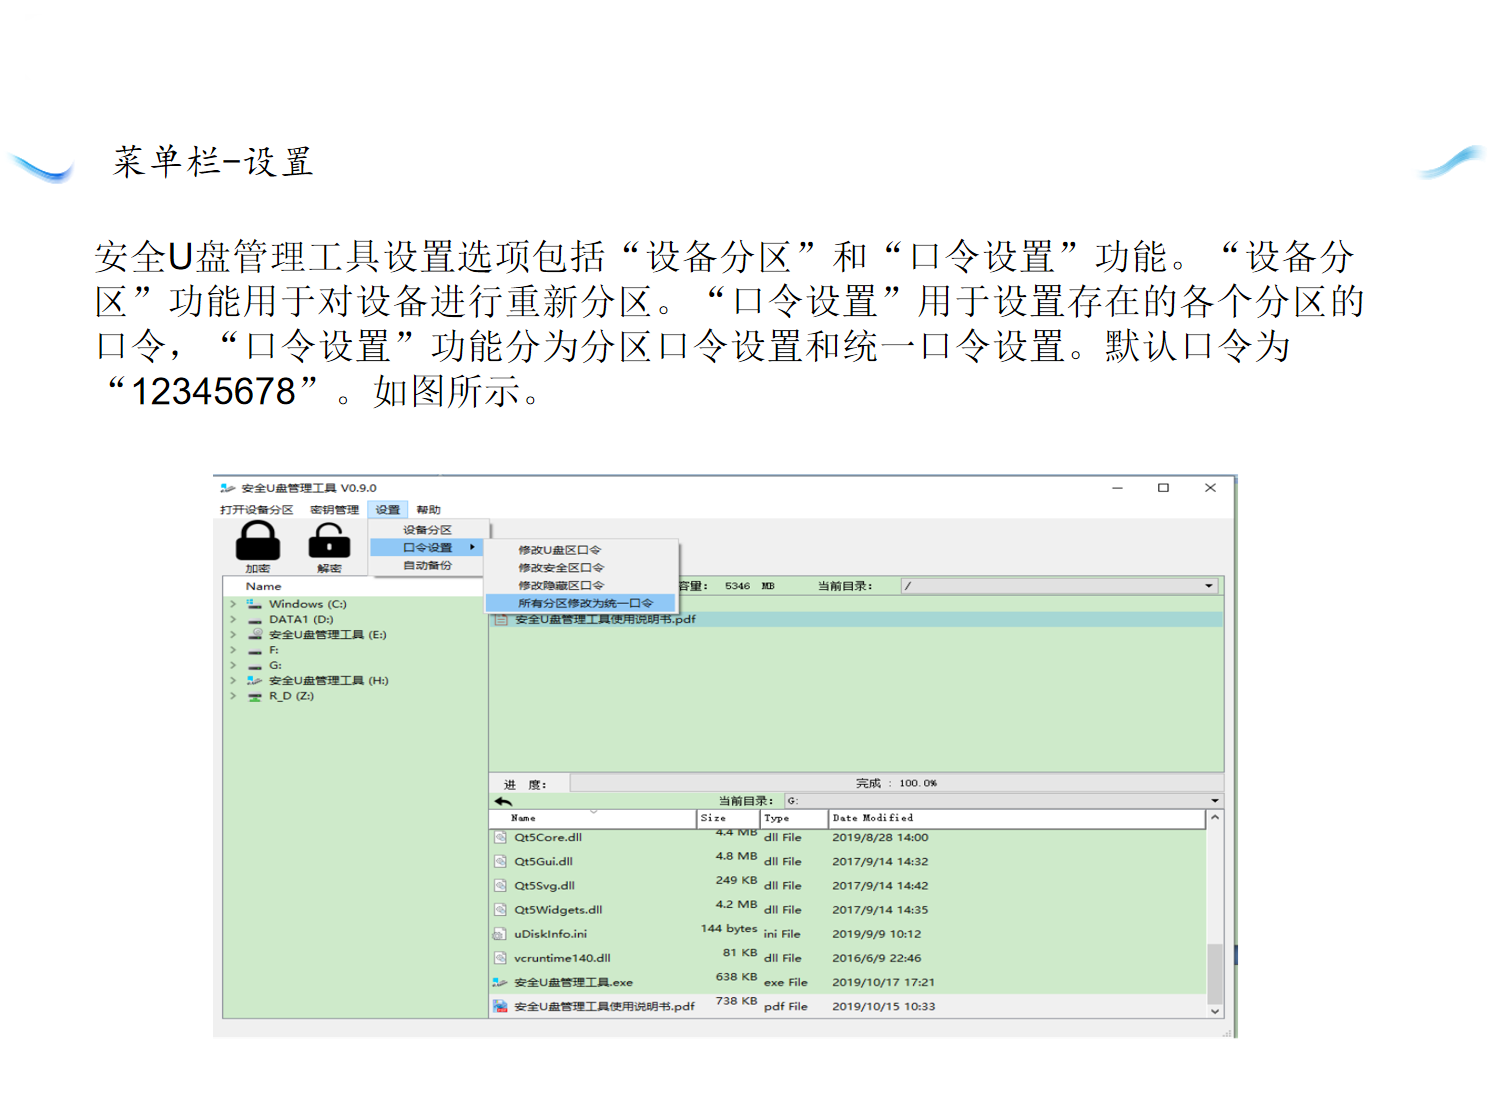Open the lower 当前目录 G: dropdown
This screenshot has height=1113, width=1491.
click(x=1214, y=801)
